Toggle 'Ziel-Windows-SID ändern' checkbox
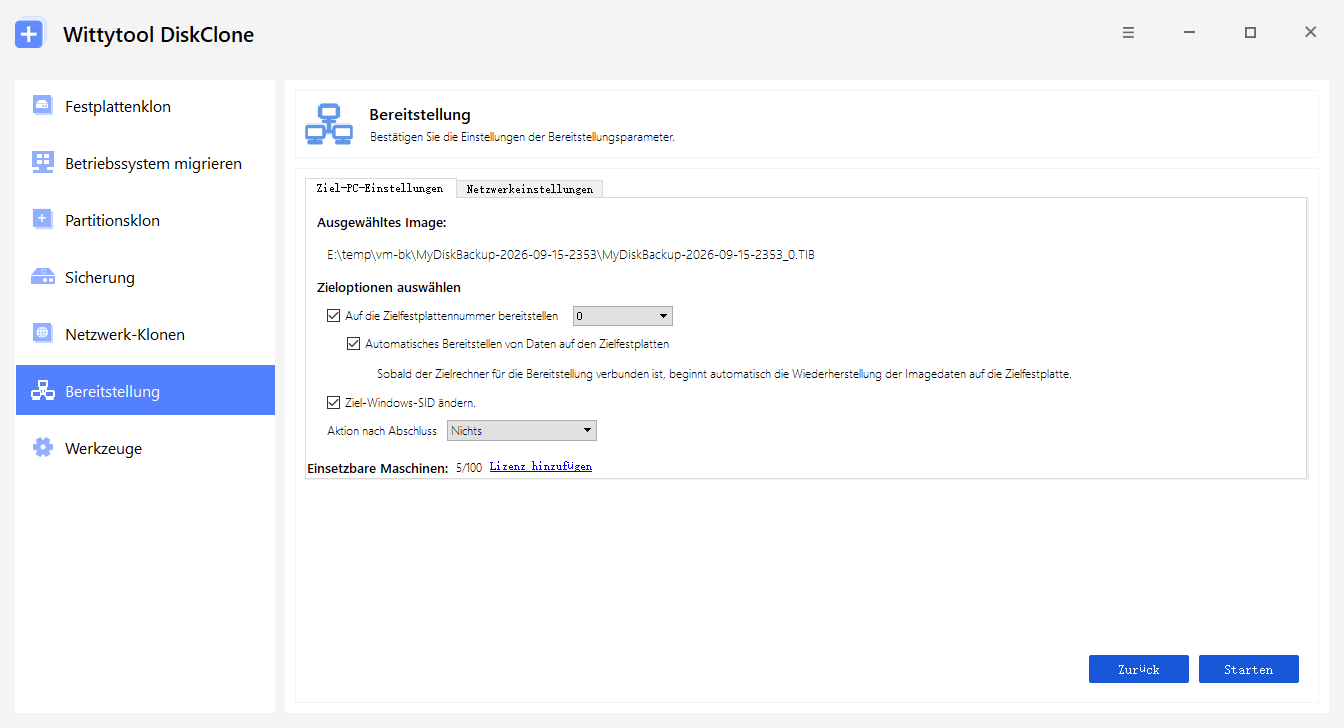Viewport: 1344px width, 728px height. (x=334, y=402)
